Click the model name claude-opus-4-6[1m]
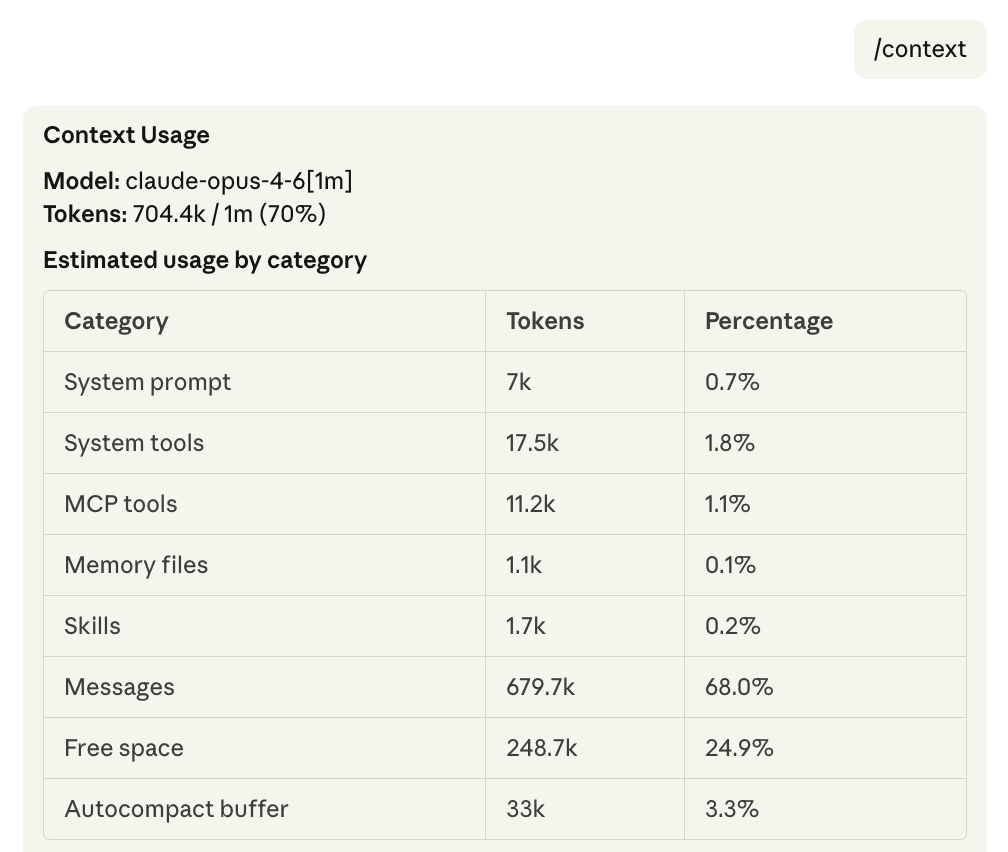This screenshot has height=852, width=1008. coord(239,181)
